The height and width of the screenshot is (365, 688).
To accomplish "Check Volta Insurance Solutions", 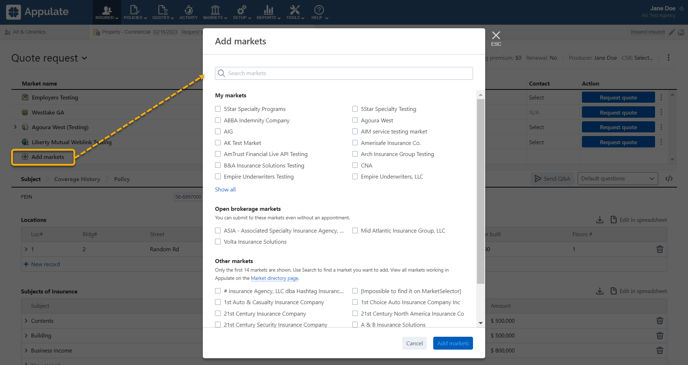I will coord(218,241).
